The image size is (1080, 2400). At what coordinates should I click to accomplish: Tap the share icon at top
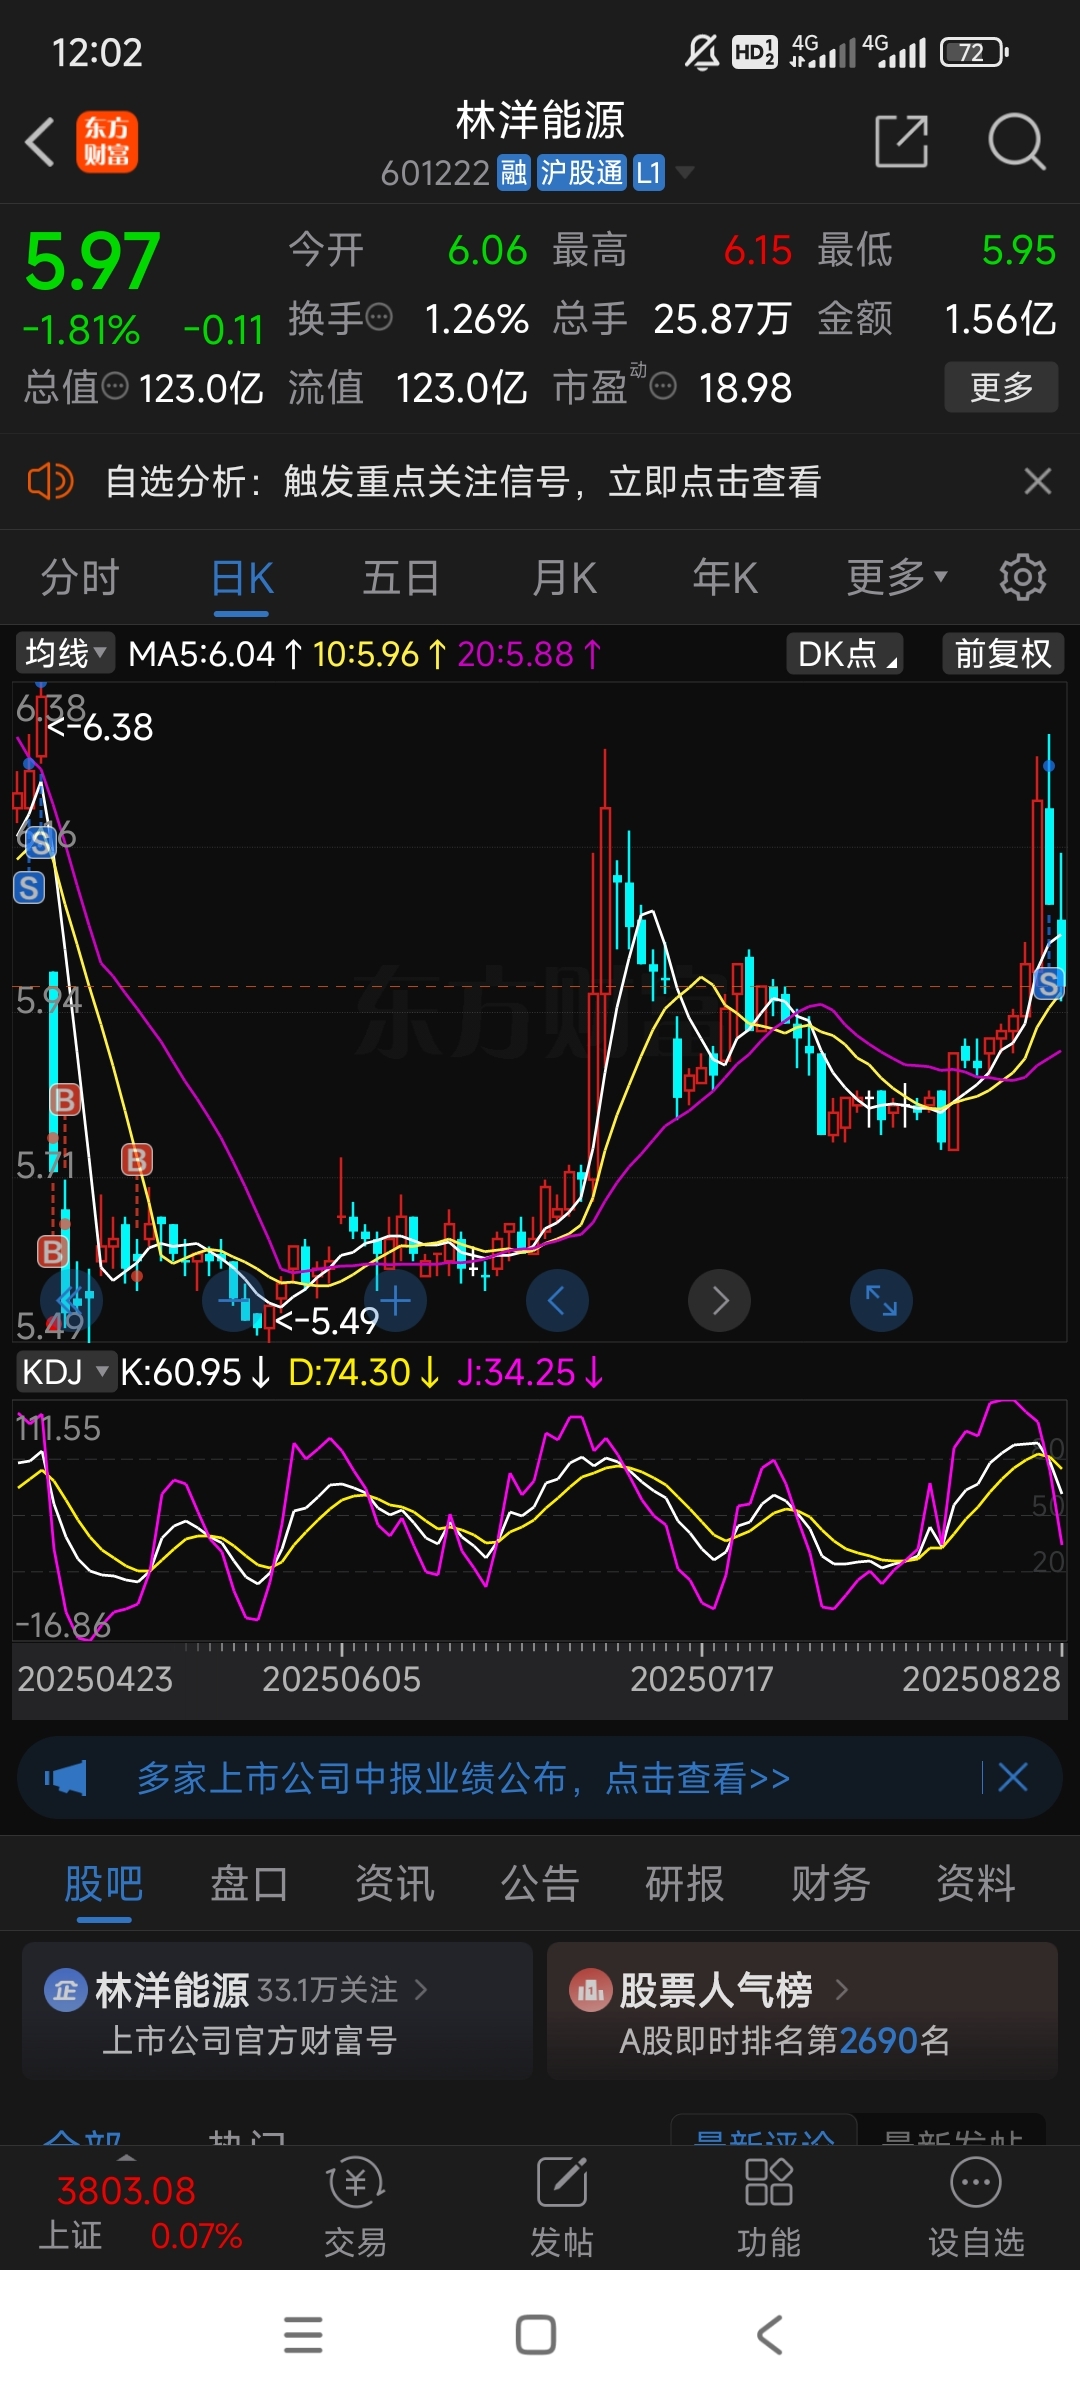[x=901, y=142]
